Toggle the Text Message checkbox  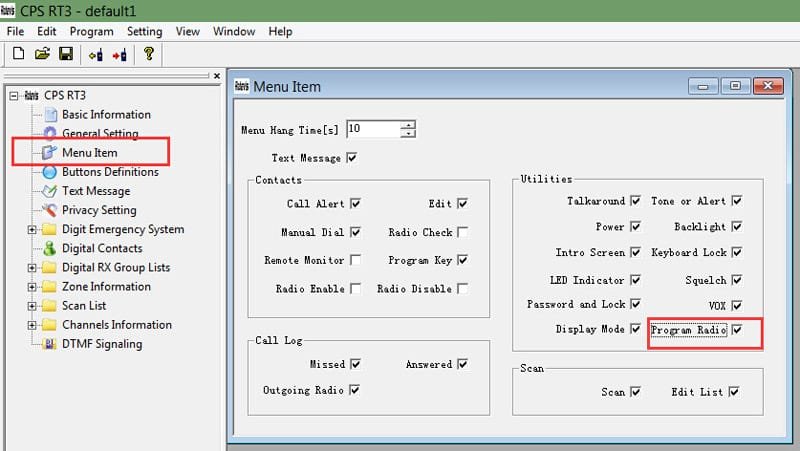point(352,158)
